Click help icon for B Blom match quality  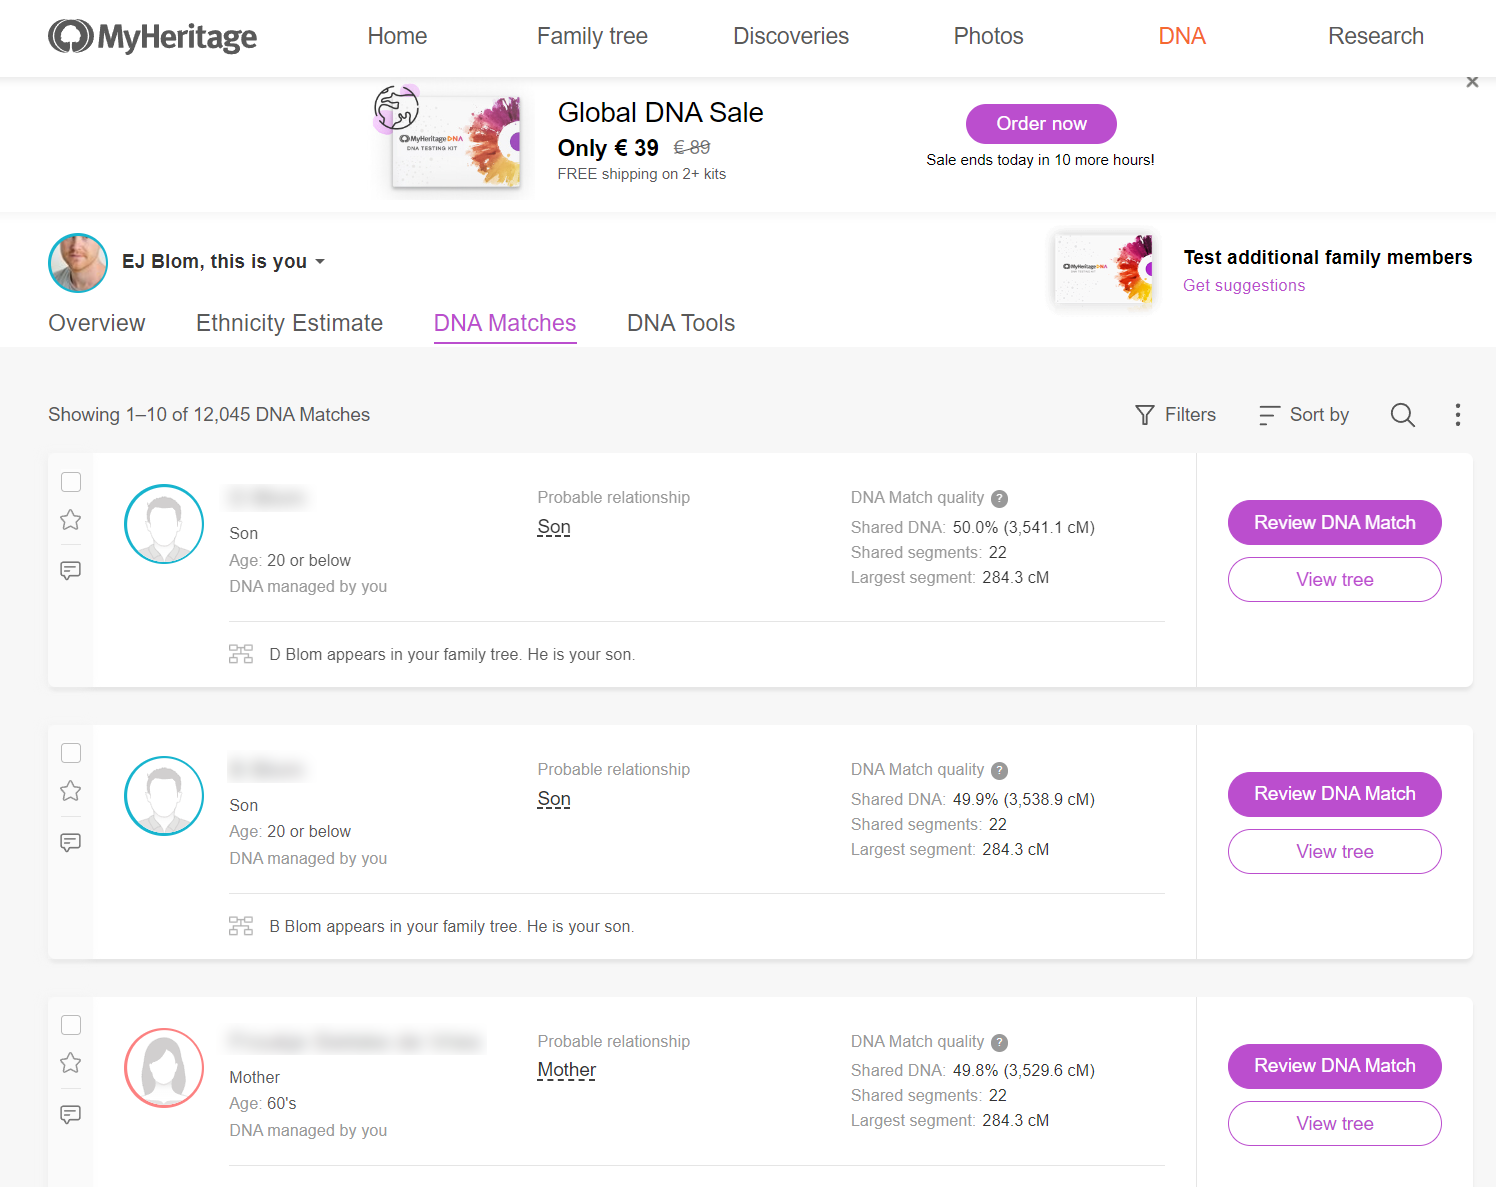(x=1000, y=771)
